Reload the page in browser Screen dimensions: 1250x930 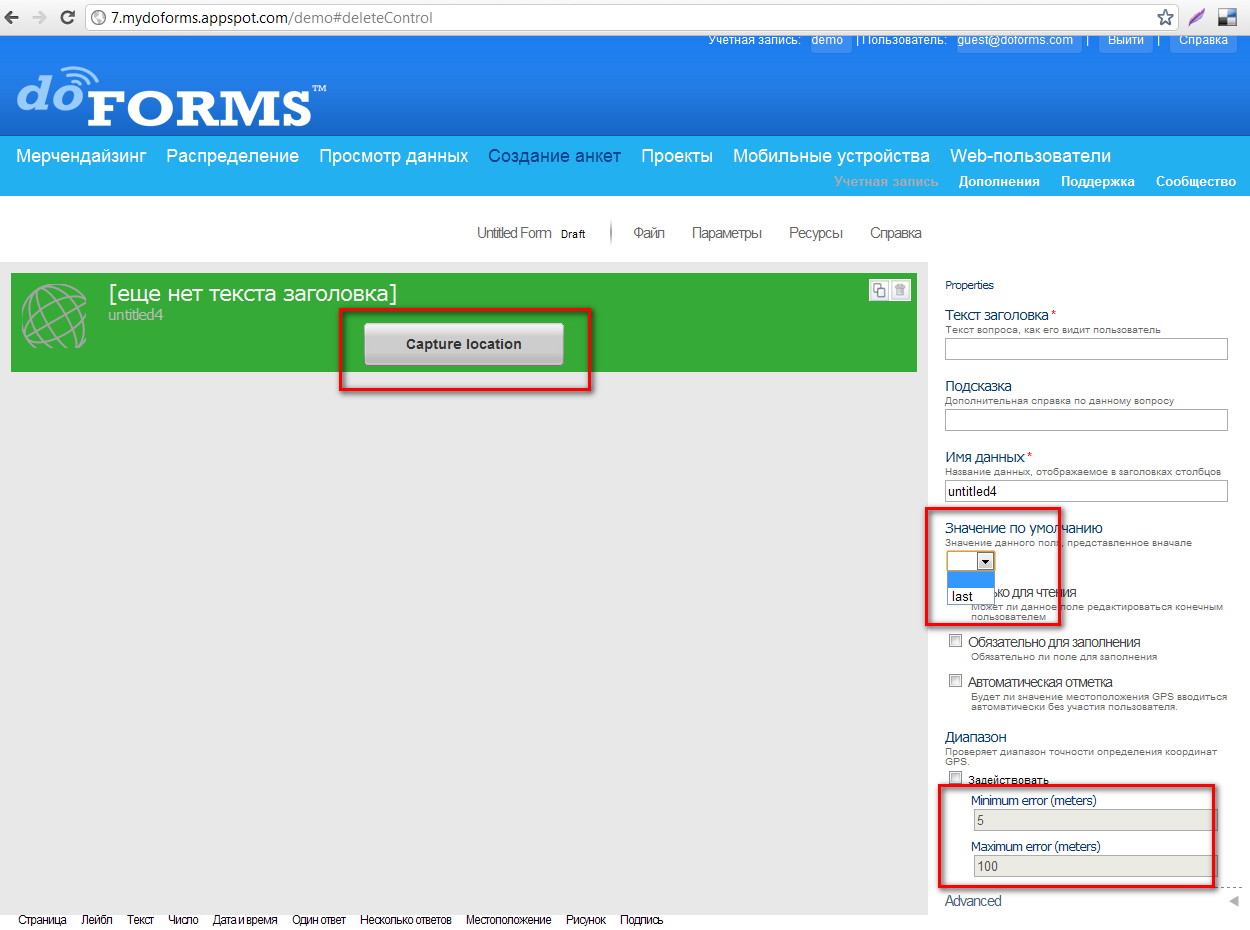tap(68, 17)
